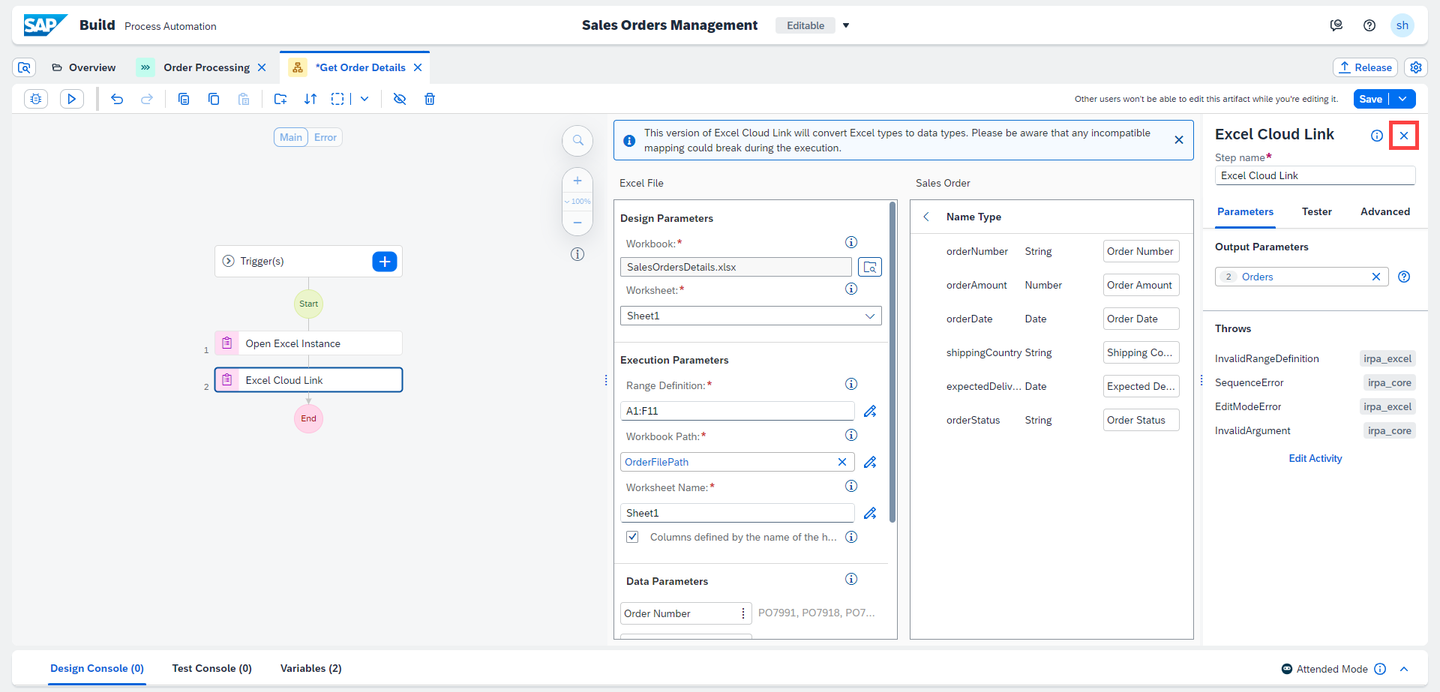Open the Save button dropdown arrow
The width and height of the screenshot is (1440, 692).
click(1403, 99)
